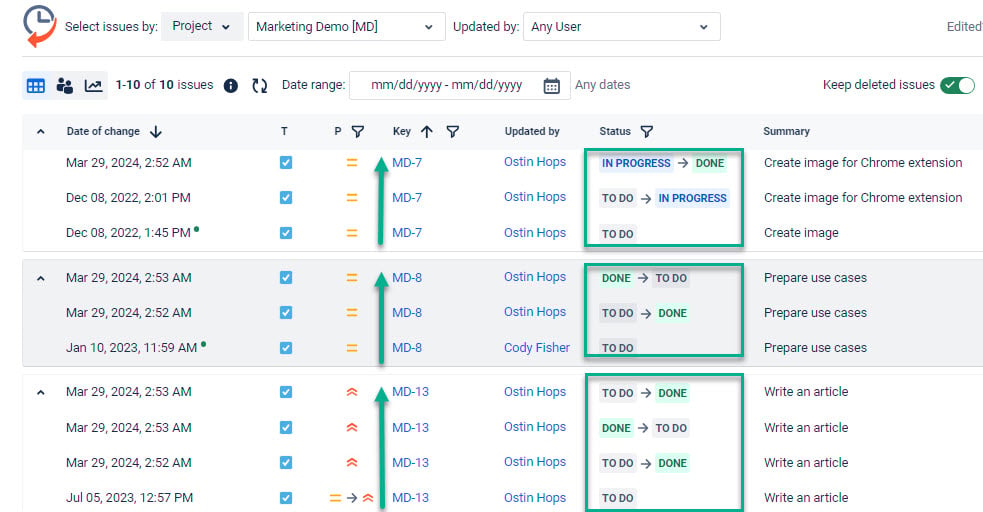The image size is (983, 512).
Task: Click TO DO to IN PROGRESS status of MD-7
Action: tap(665, 199)
